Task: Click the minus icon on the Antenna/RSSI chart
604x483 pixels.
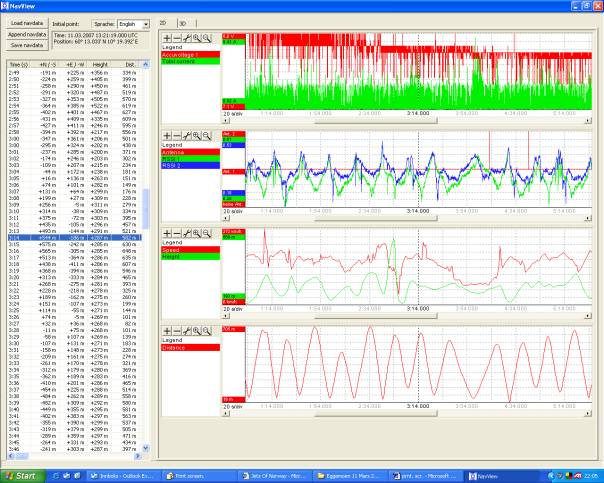Action: point(177,136)
